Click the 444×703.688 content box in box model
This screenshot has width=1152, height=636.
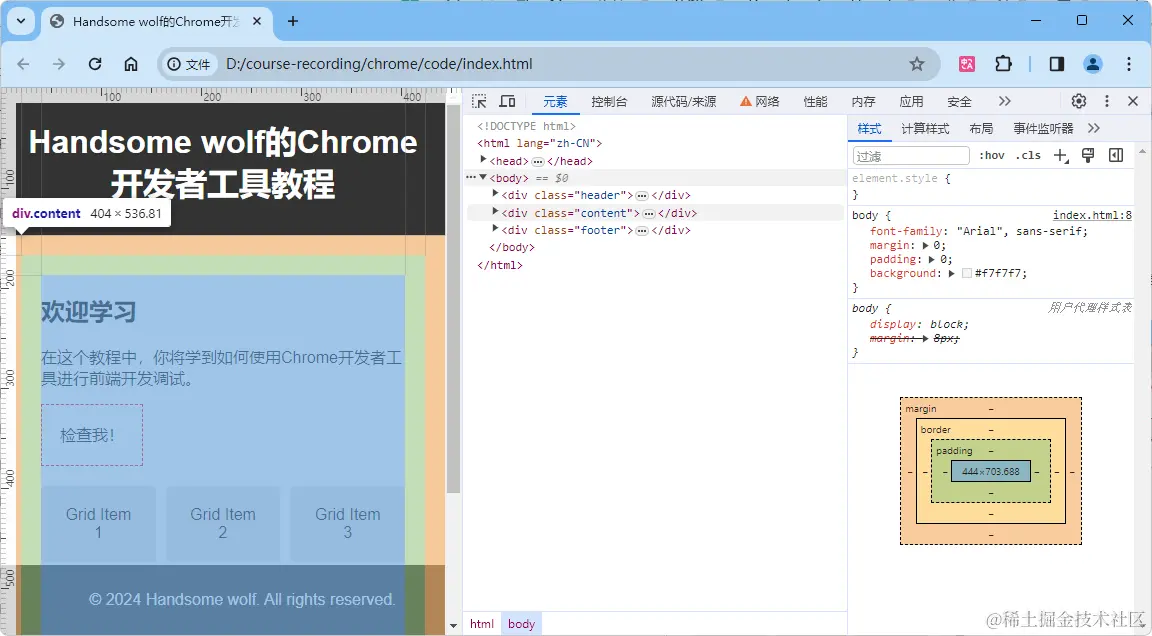coord(990,471)
